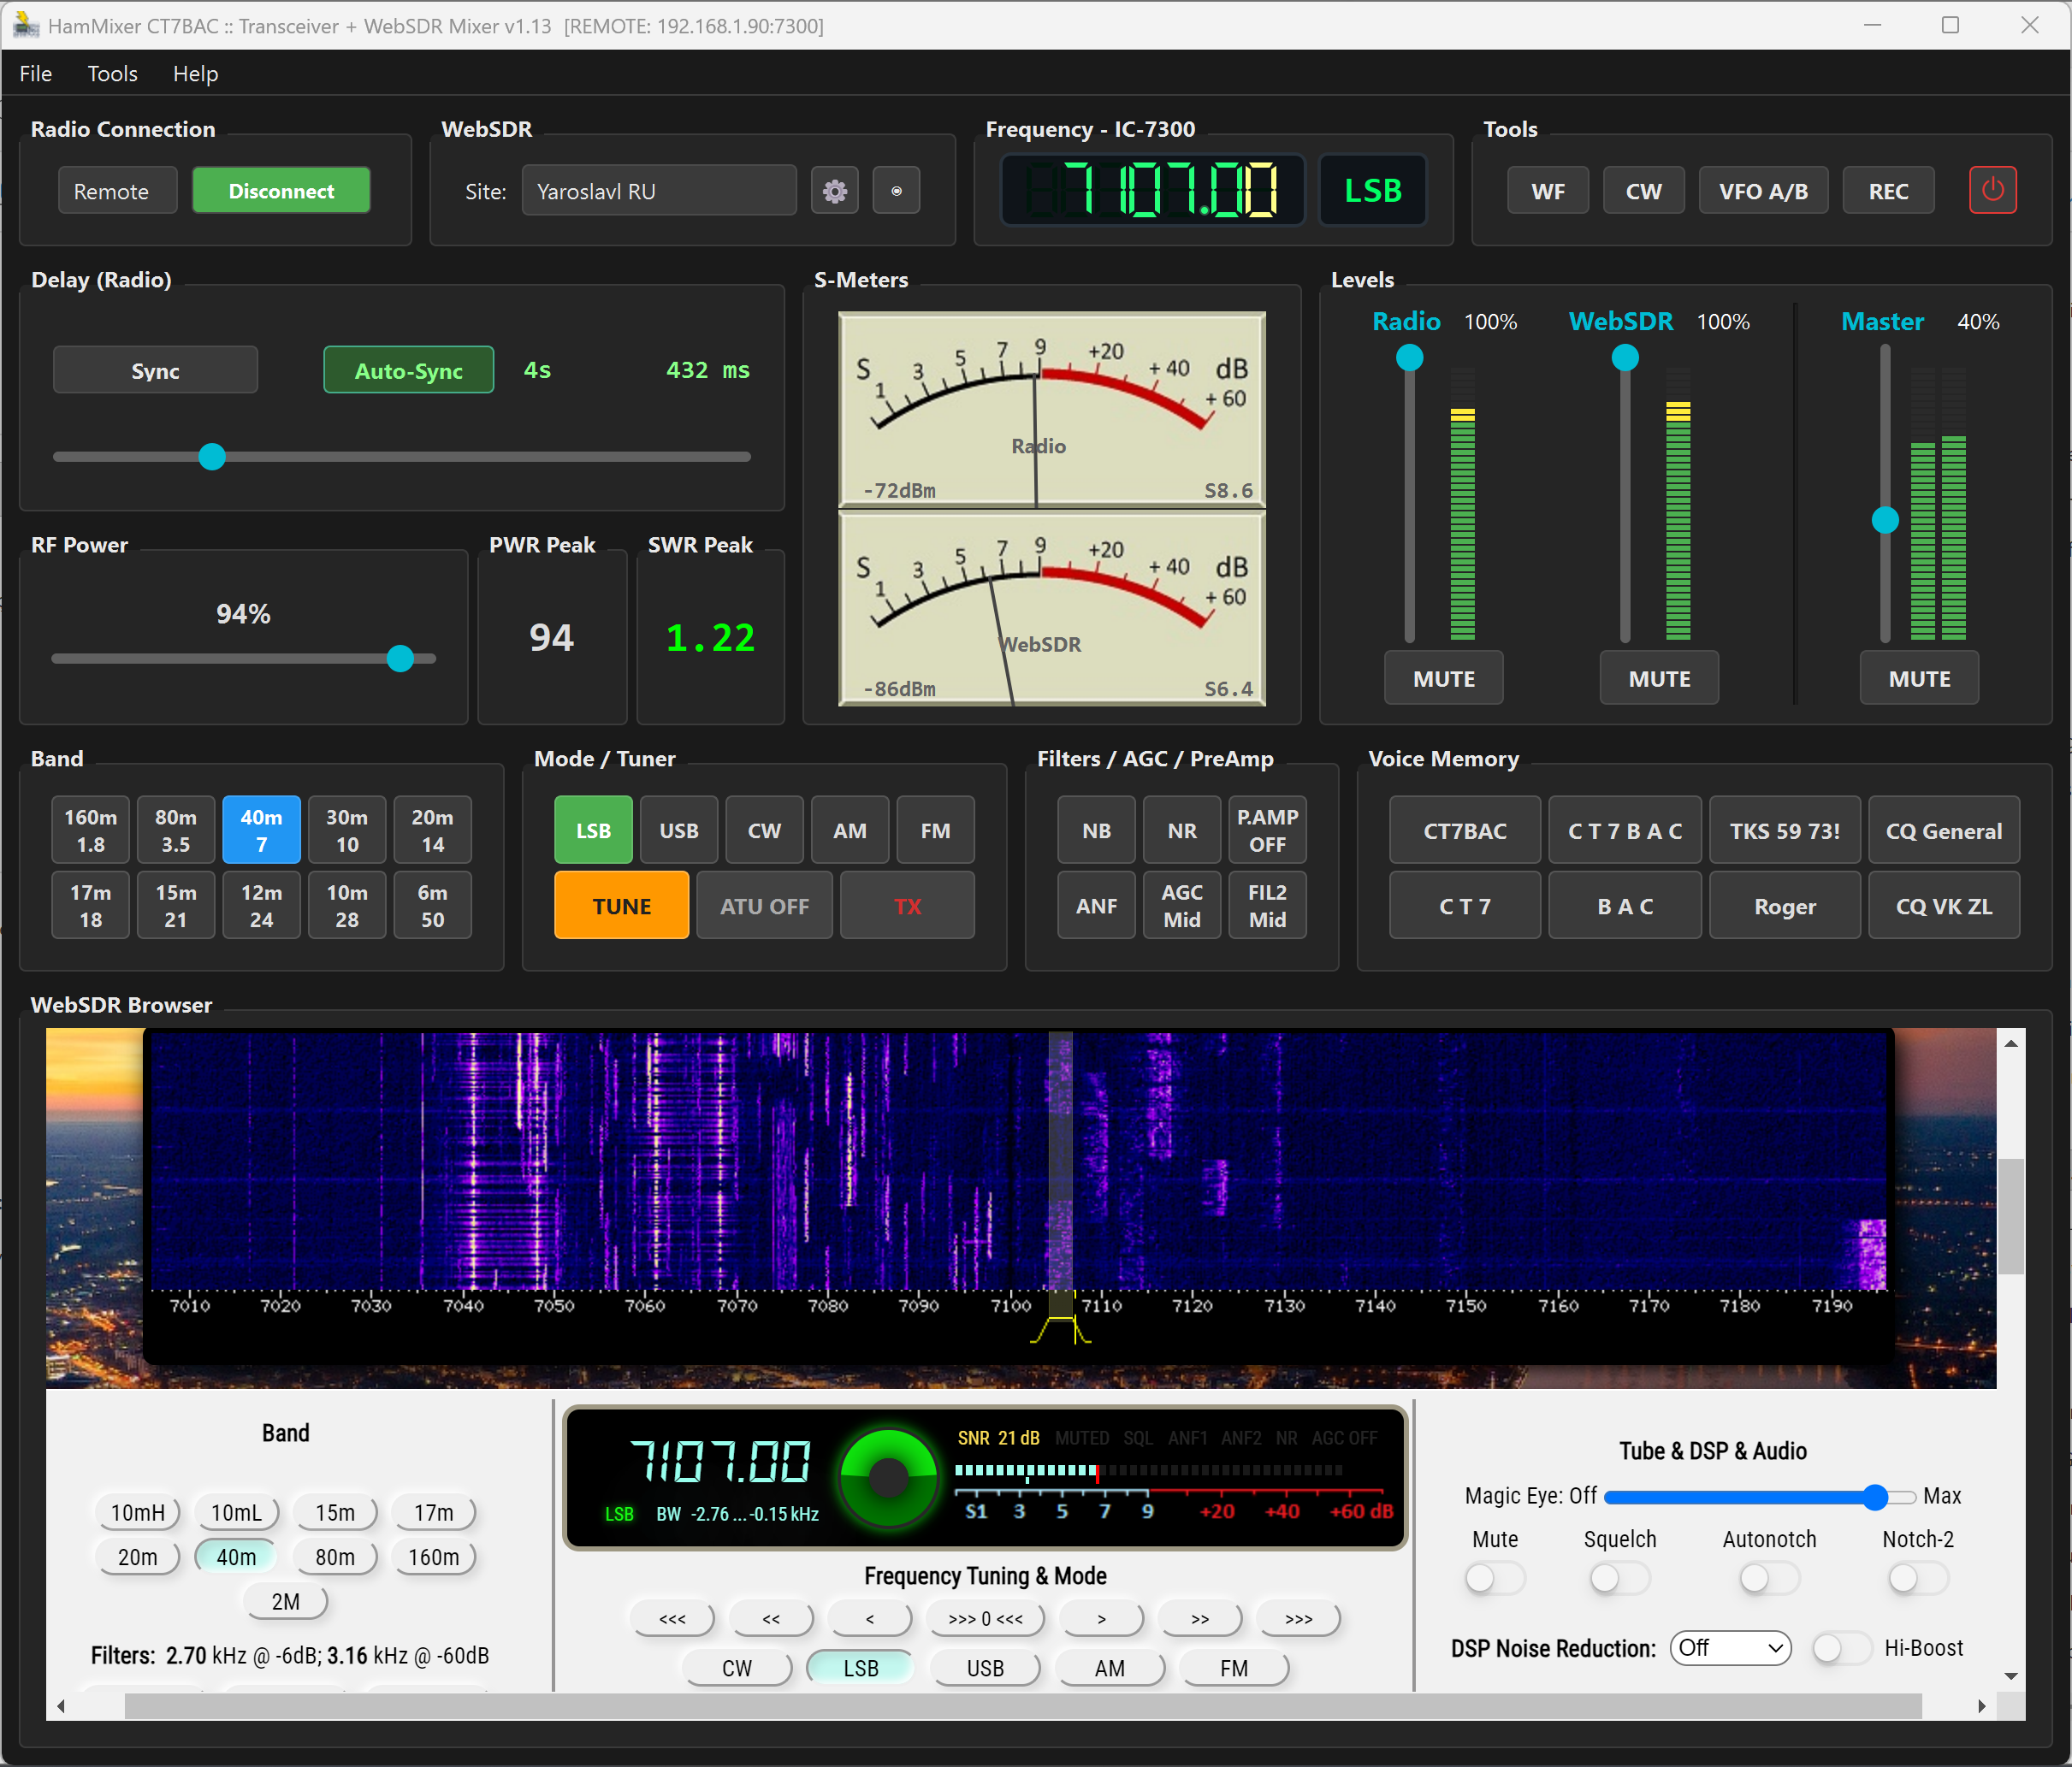Recall the TKS 59 73! voice memory
This screenshot has width=2072, height=1767.
pos(1784,830)
